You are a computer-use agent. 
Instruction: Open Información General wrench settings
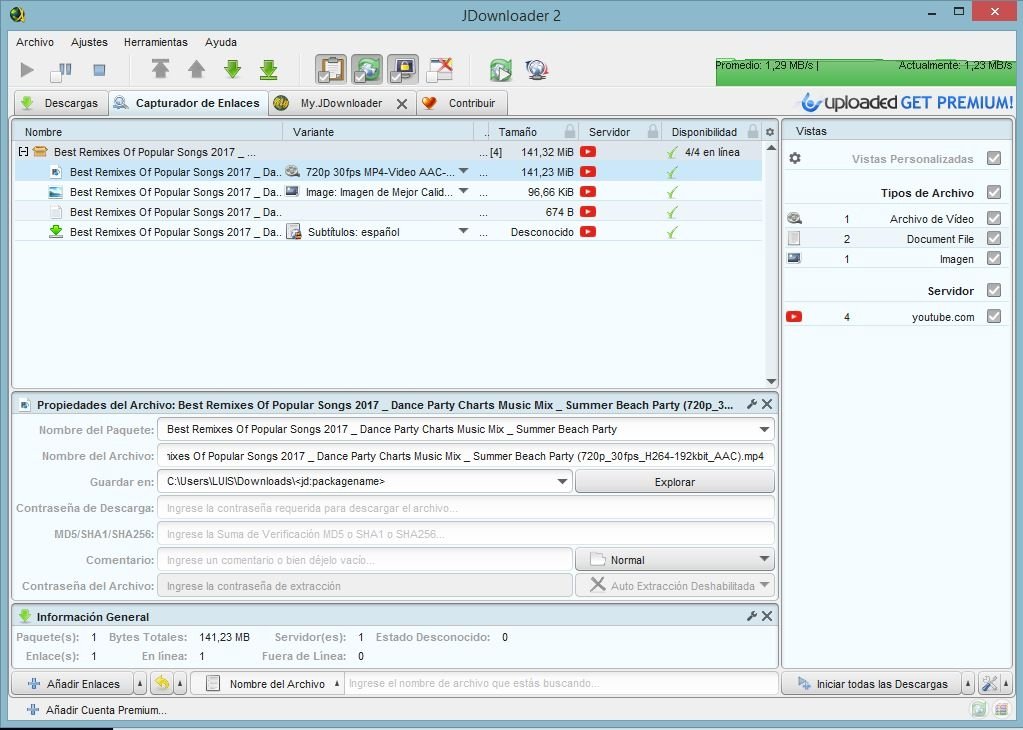(x=752, y=616)
